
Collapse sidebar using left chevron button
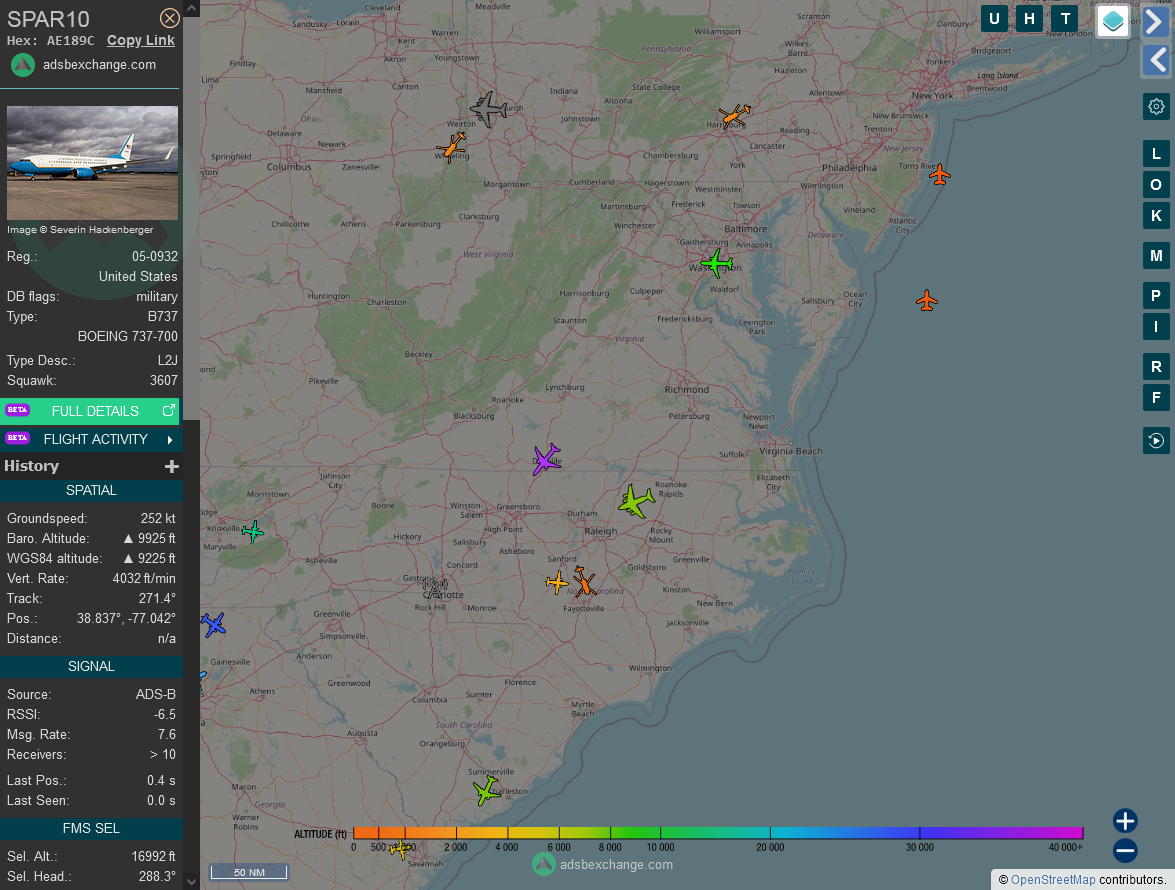[1156, 60]
